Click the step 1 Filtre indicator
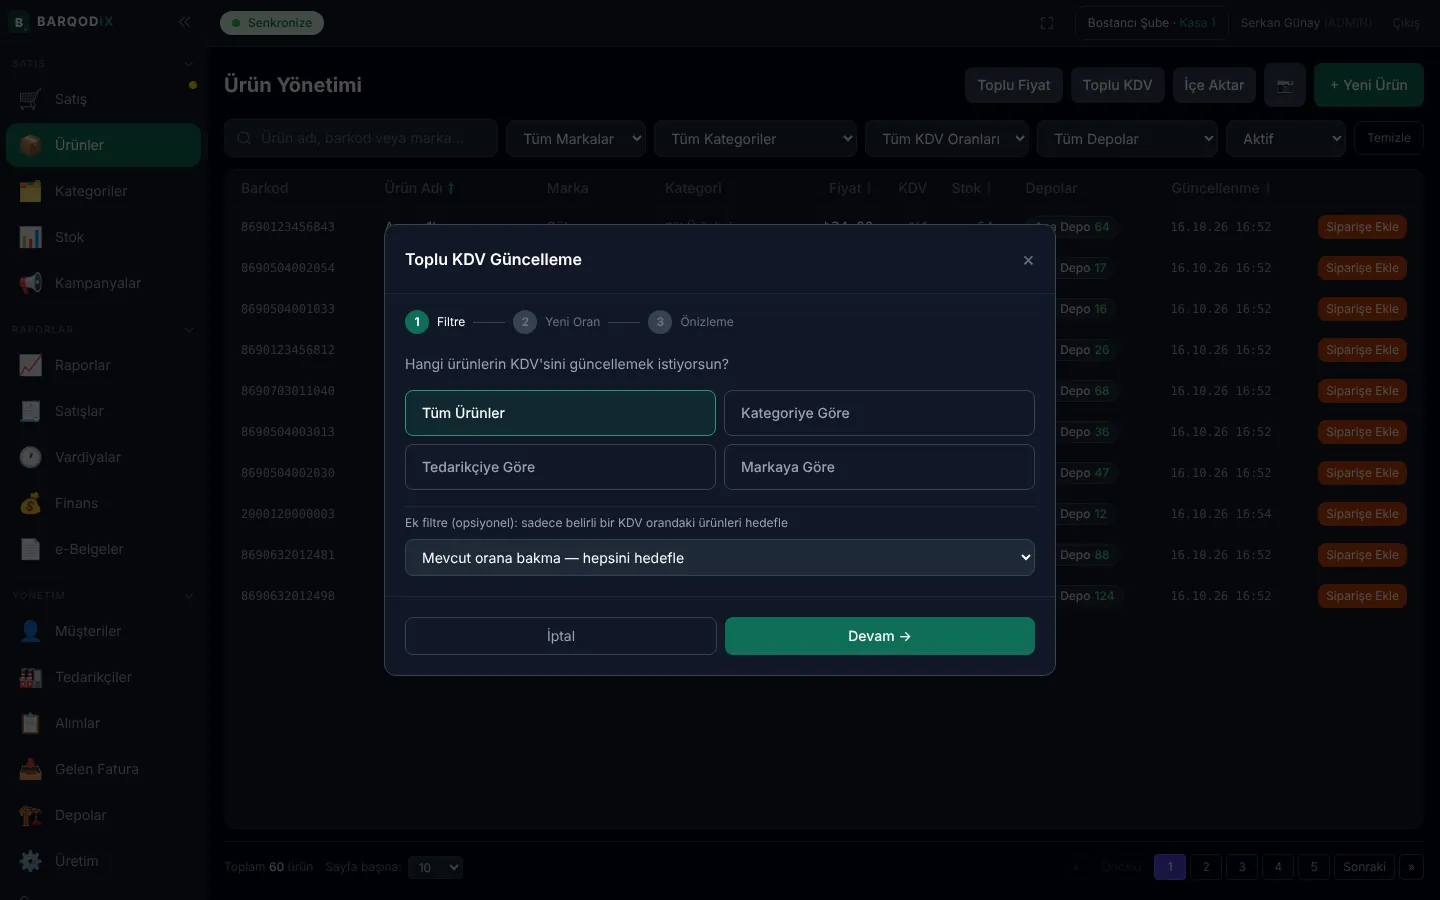Viewport: 1440px width, 900px height. click(x=435, y=322)
